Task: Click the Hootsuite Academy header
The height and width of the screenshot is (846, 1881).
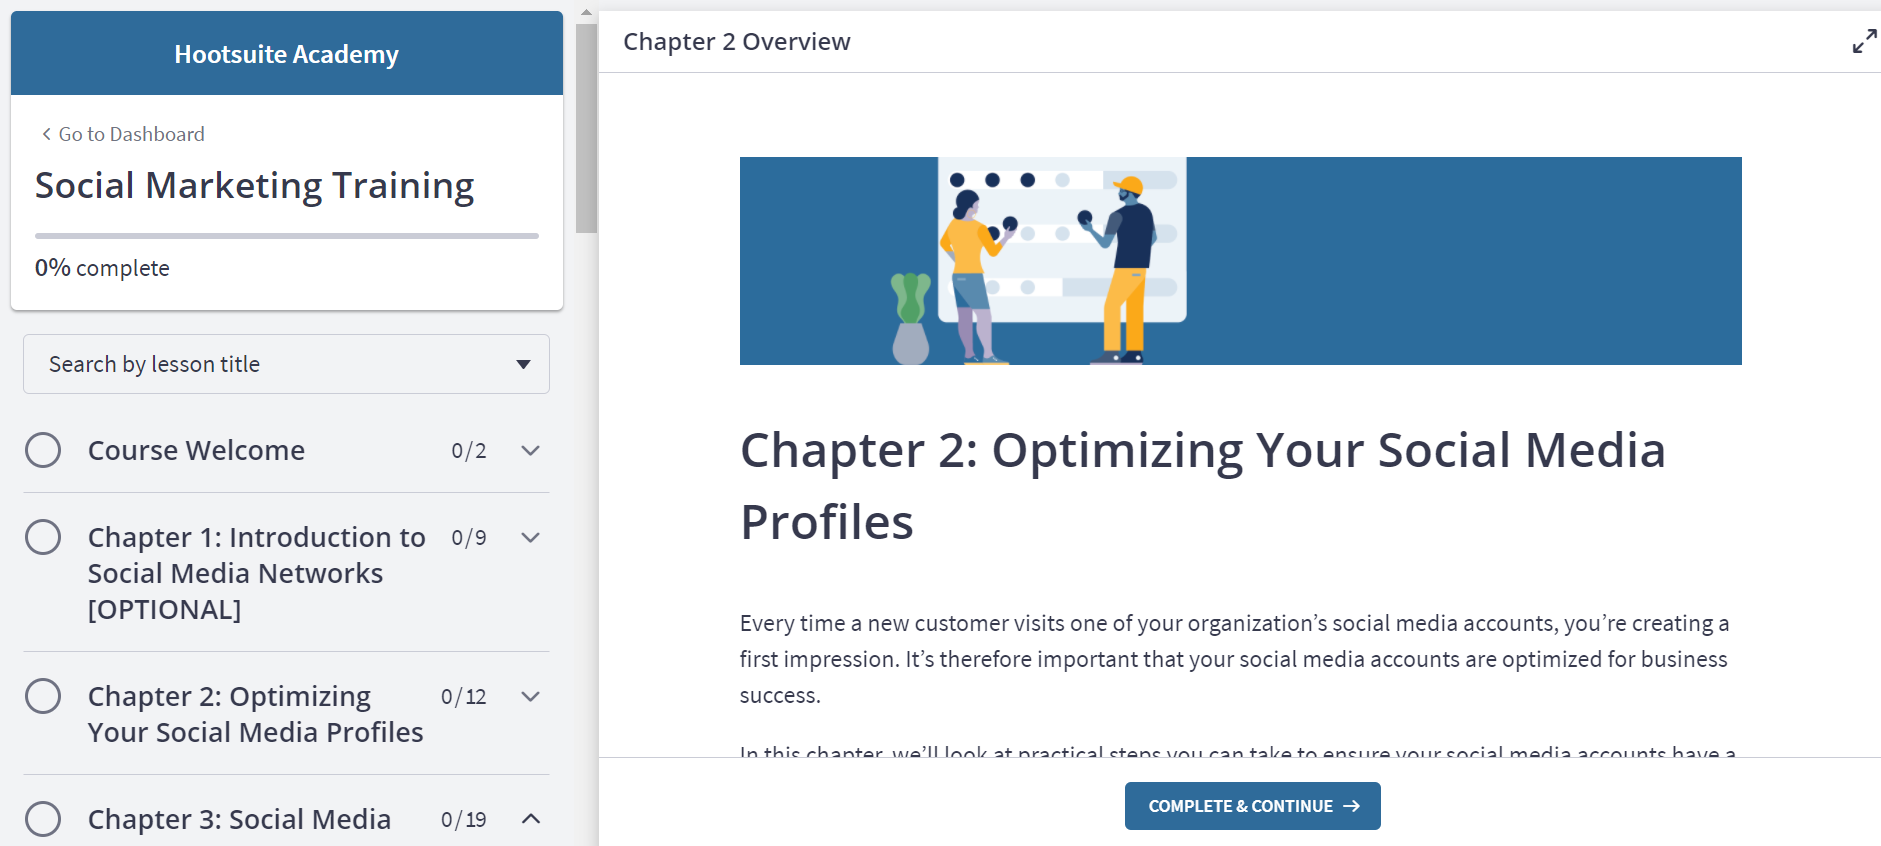Action: coord(286,54)
